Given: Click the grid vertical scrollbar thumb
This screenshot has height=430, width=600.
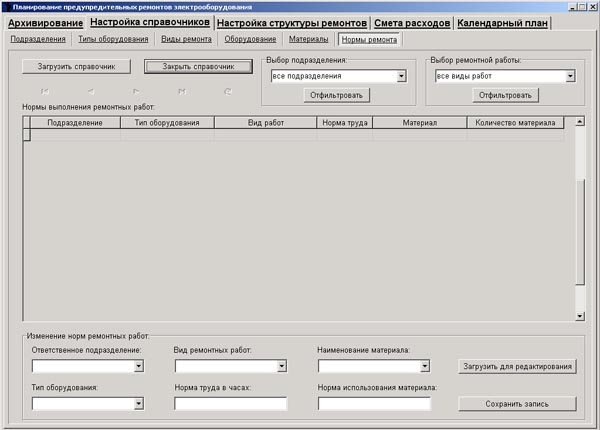Looking at the screenshot, I should (x=580, y=232).
